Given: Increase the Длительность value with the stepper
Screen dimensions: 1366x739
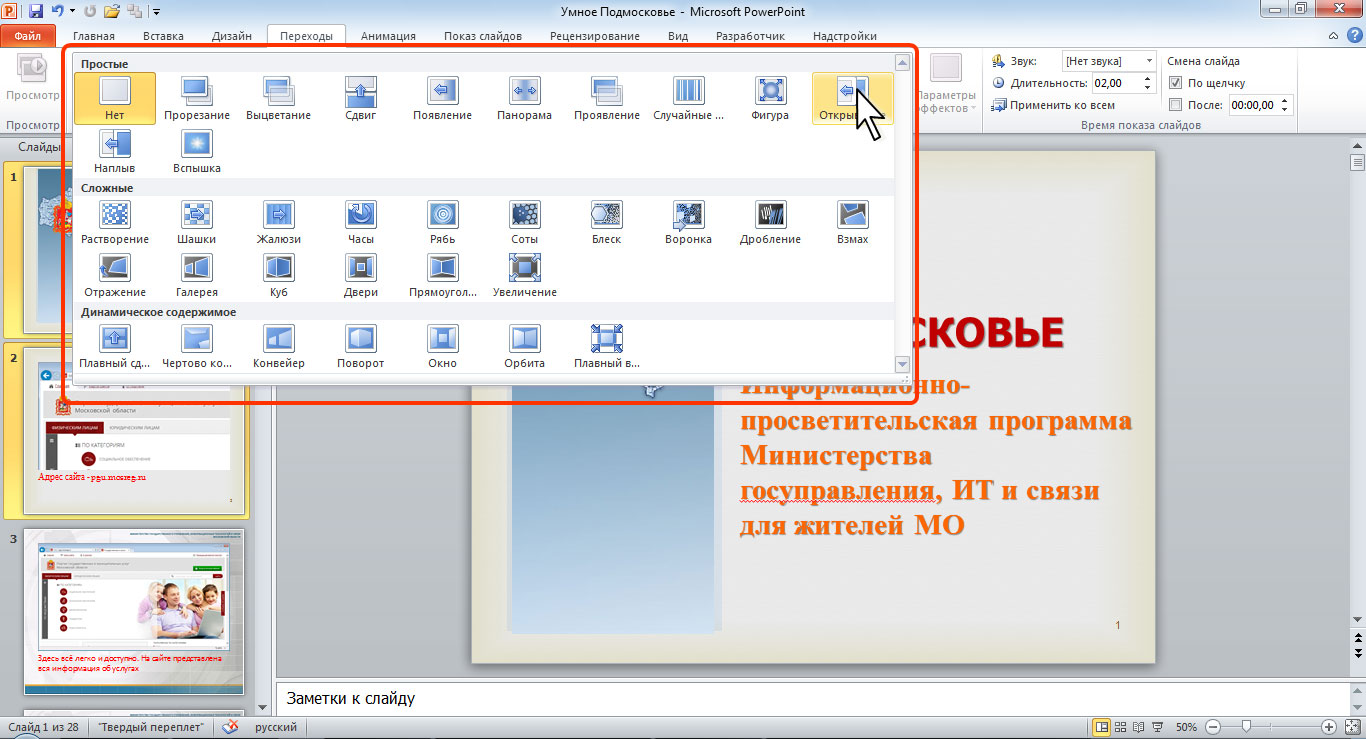Looking at the screenshot, I should pos(1147,78).
